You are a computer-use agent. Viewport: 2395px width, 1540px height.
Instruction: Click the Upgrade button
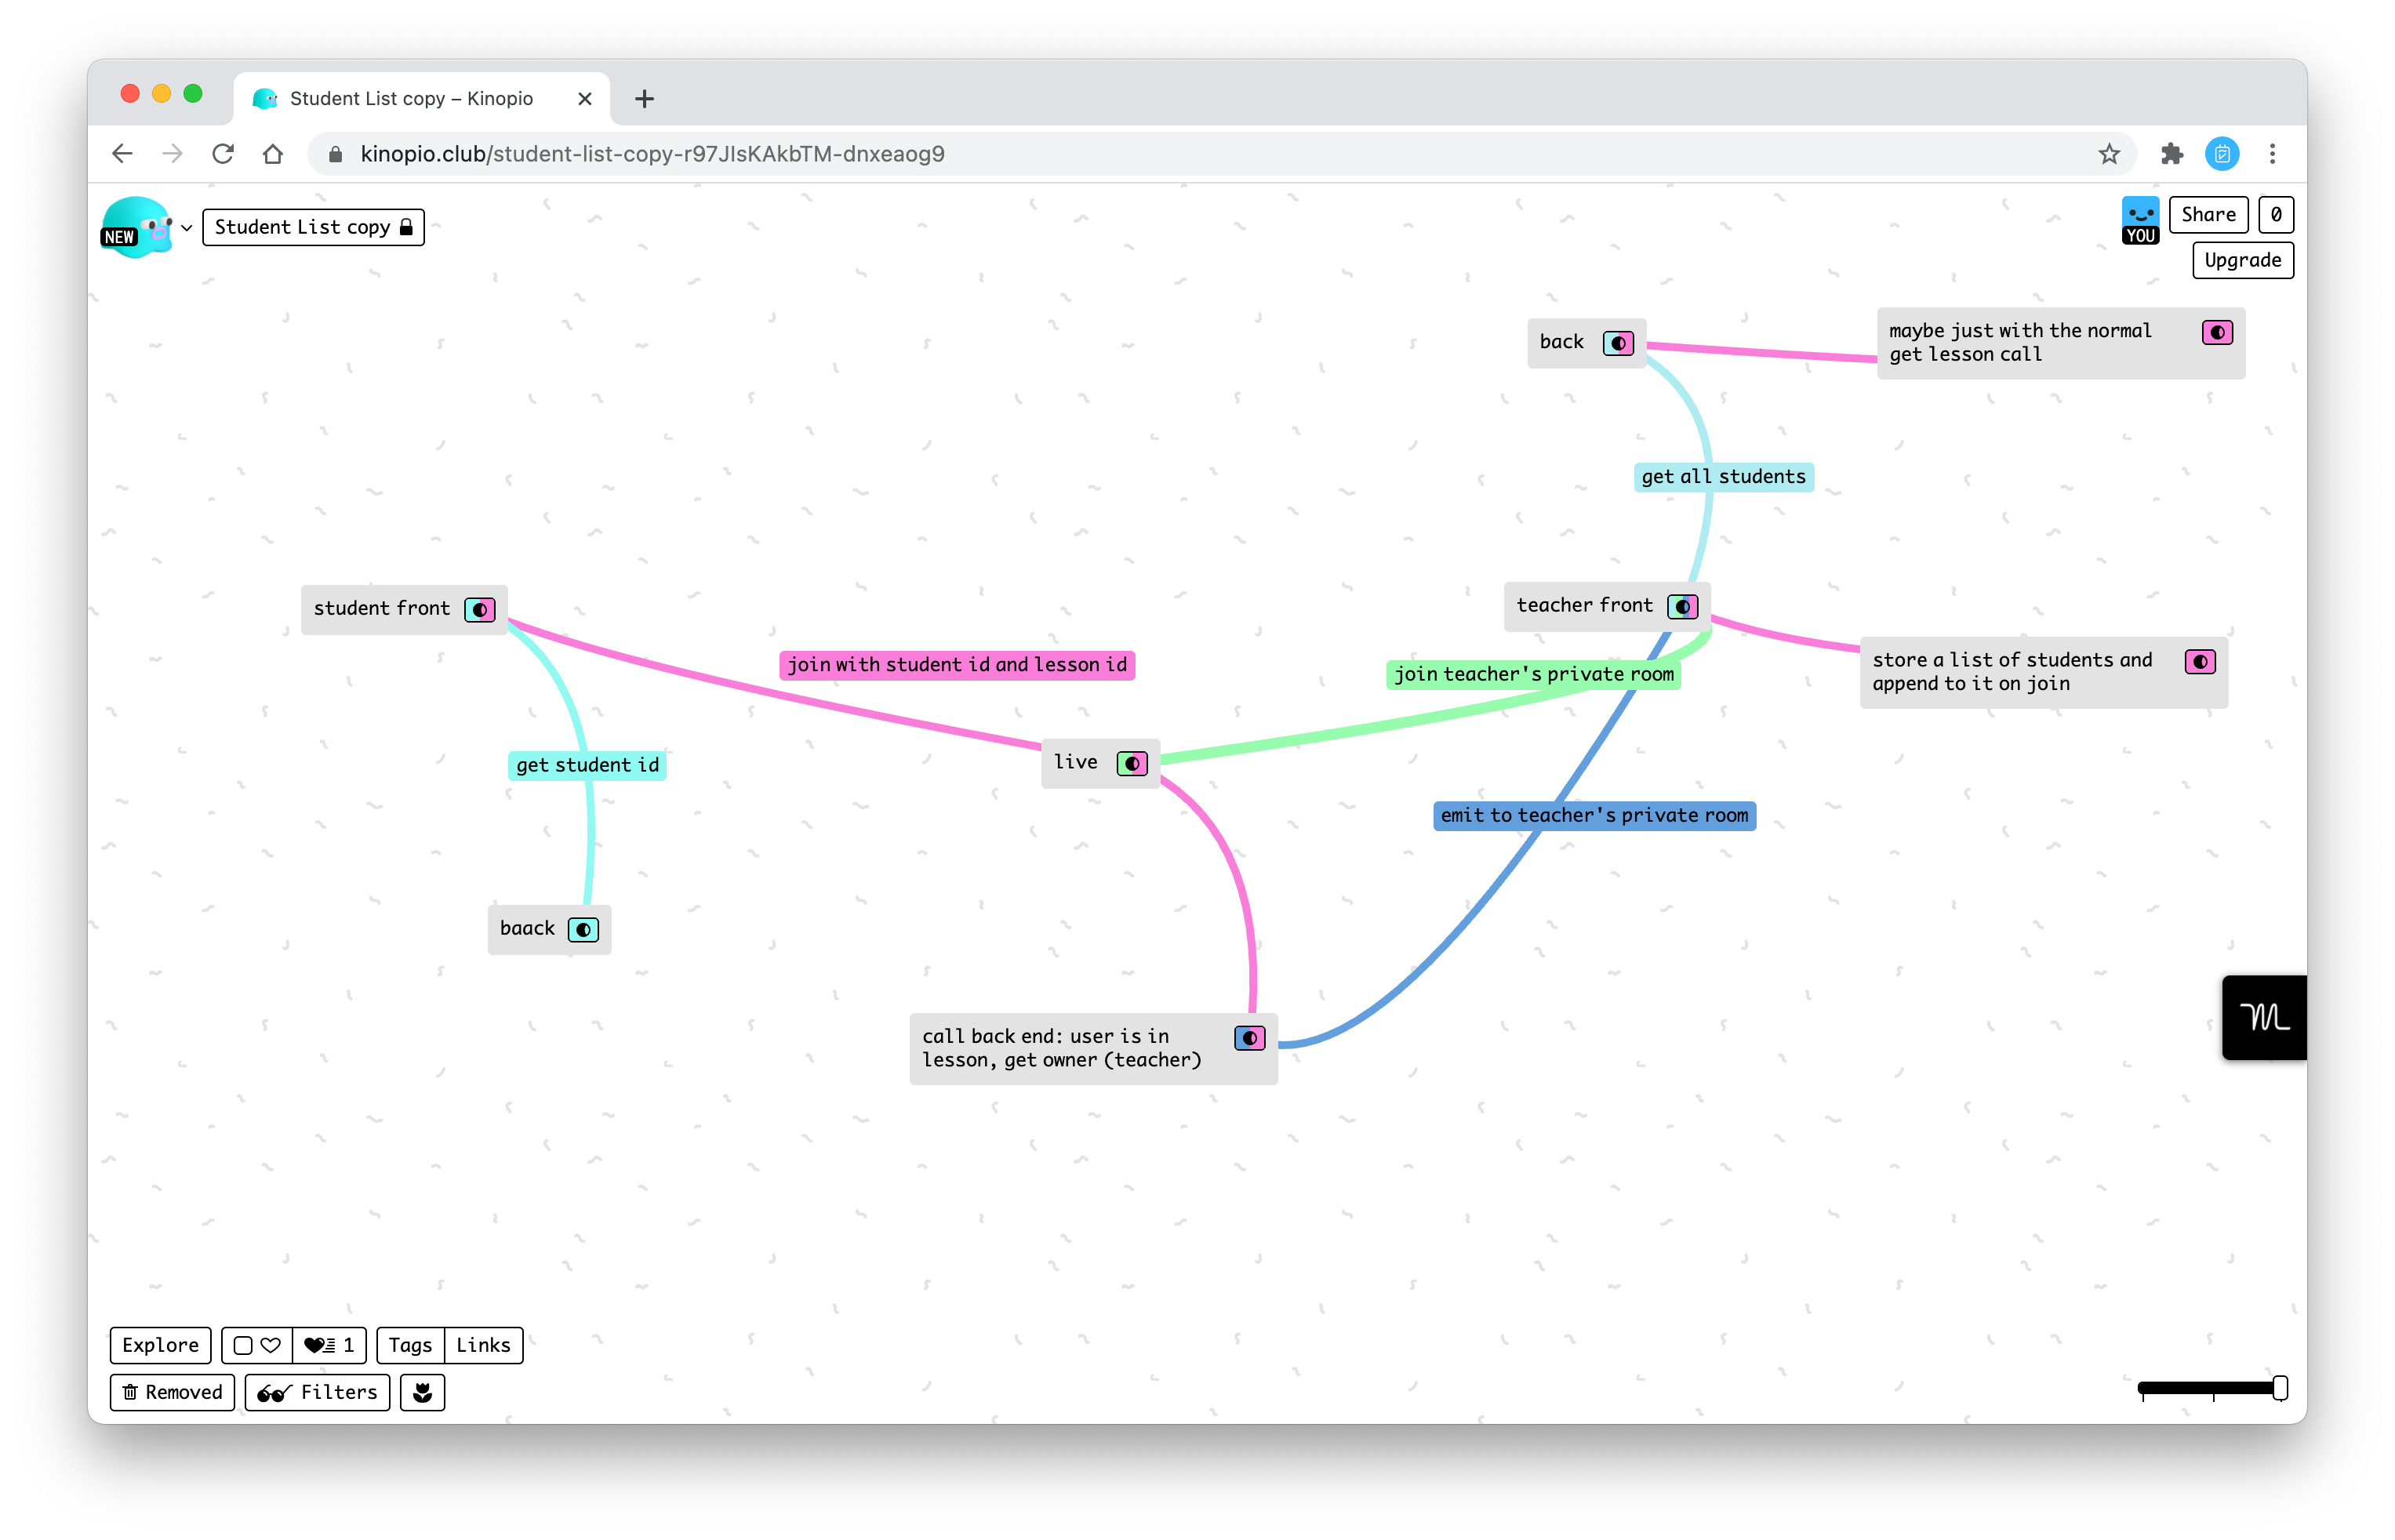tap(2242, 260)
